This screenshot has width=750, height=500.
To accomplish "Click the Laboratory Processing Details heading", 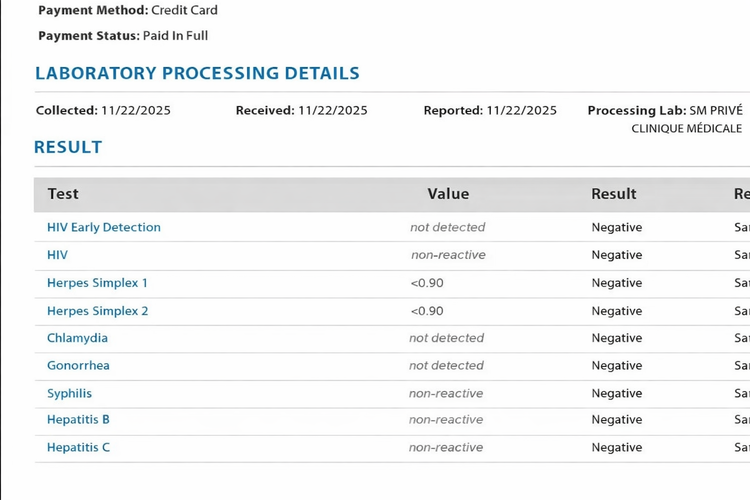I will (197, 73).
